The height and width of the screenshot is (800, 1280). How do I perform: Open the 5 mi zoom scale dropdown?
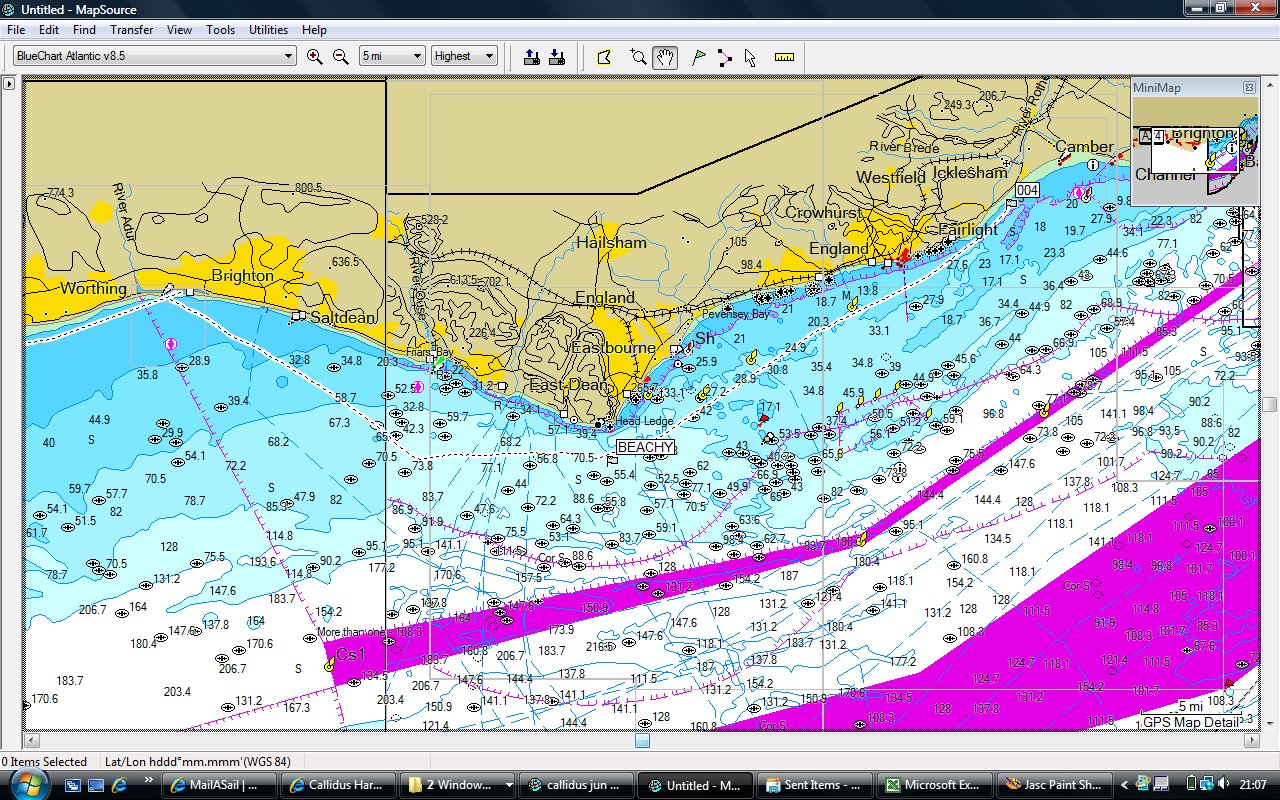pyautogui.click(x=392, y=56)
